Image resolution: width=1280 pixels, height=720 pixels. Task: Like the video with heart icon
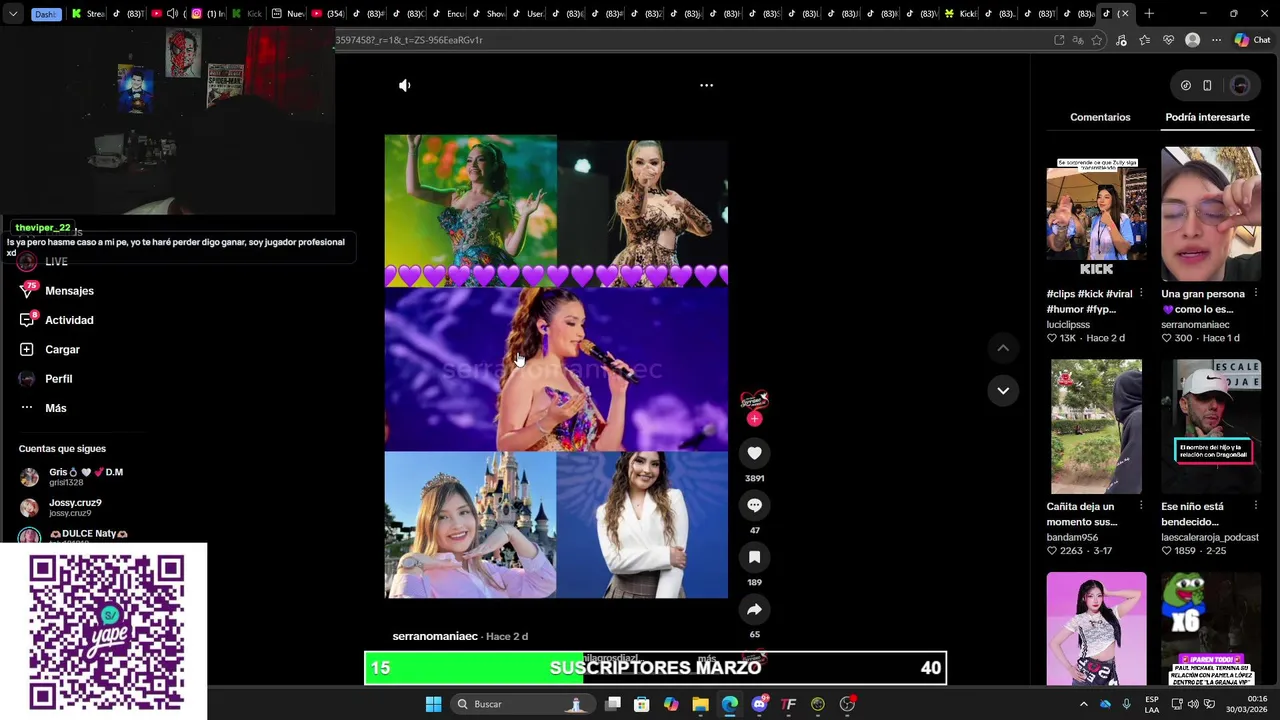coord(754,453)
